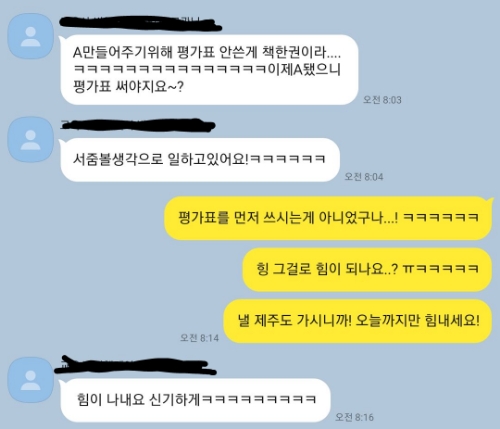This screenshot has height=429, width=500.
Task: Click the 오전 8:16 timestamp
Action: [354, 417]
